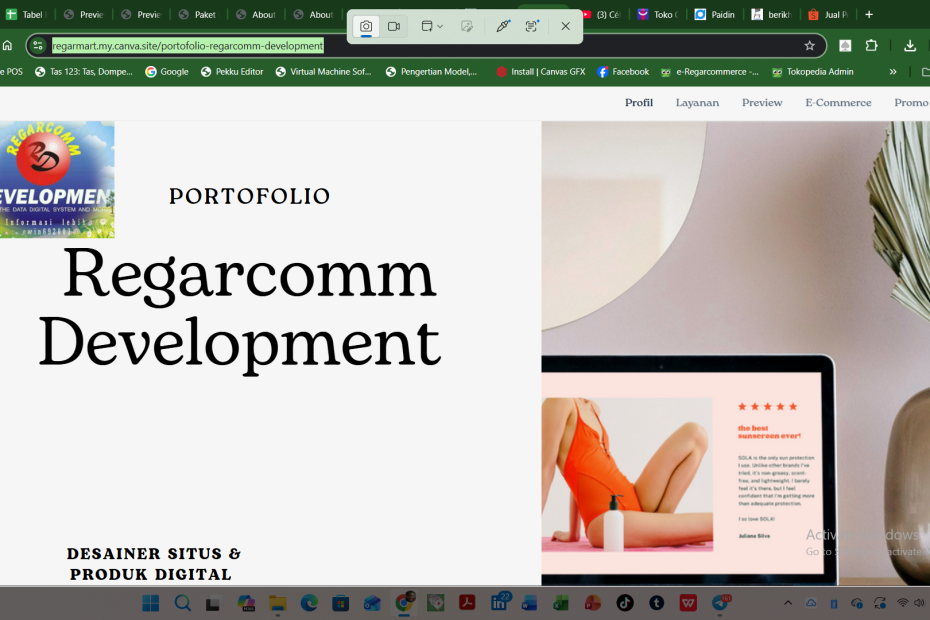Click the downloads icon in the toolbar
The height and width of the screenshot is (620, 930).
(x=910, y=45)
